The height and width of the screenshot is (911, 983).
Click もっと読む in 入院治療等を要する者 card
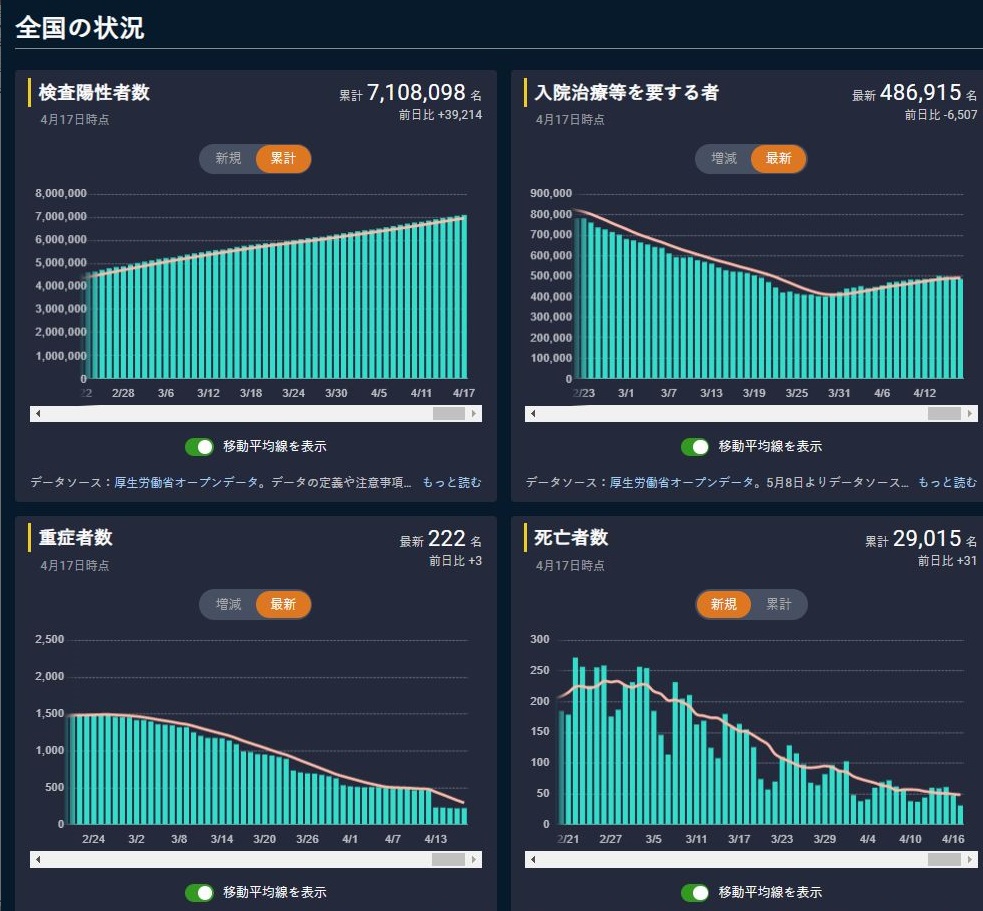coord(946,483)
